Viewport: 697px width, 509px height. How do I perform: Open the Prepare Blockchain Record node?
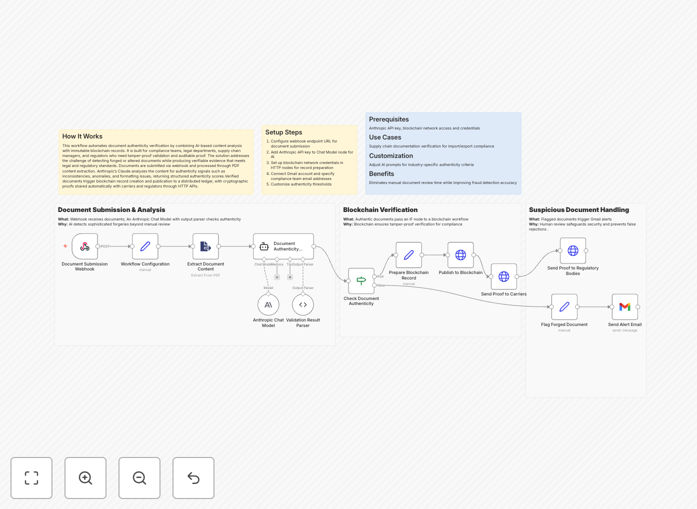point(409,255)
